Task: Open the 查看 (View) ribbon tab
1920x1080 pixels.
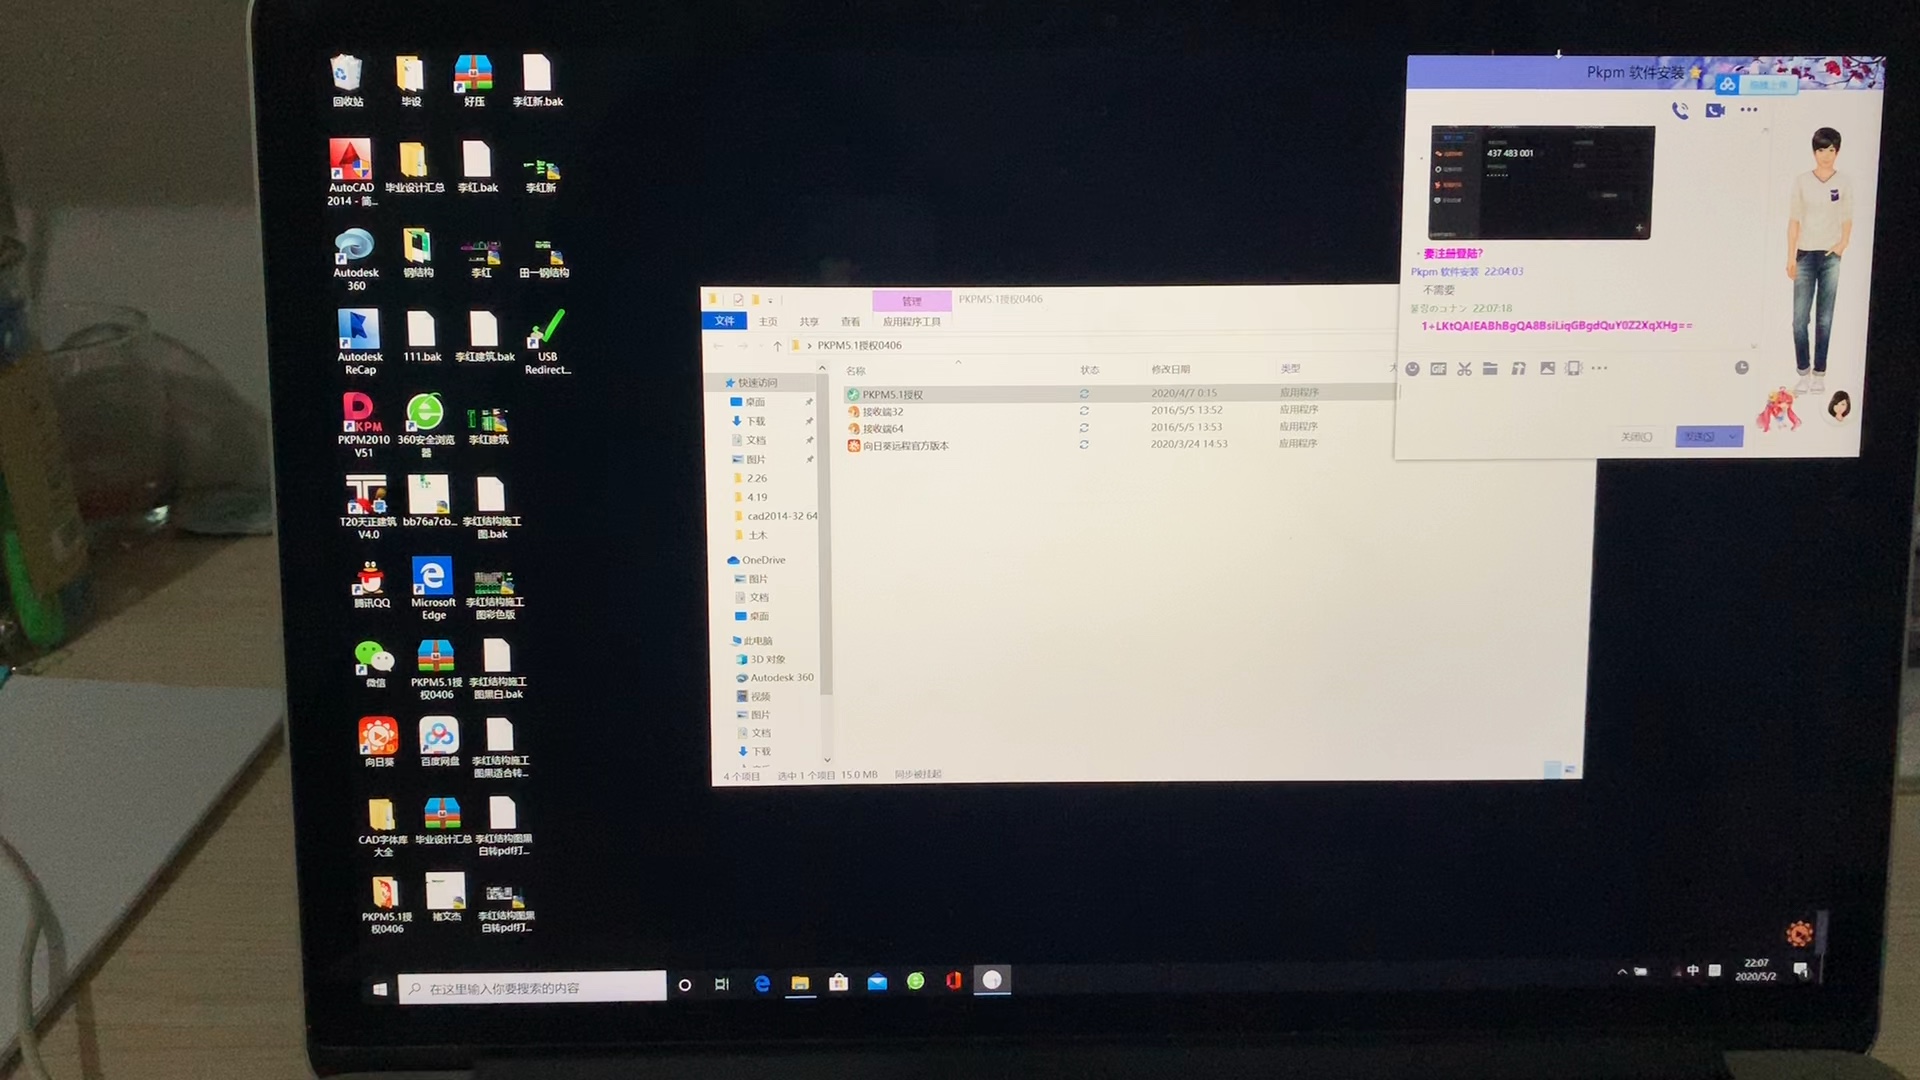Action: (850, 322)
